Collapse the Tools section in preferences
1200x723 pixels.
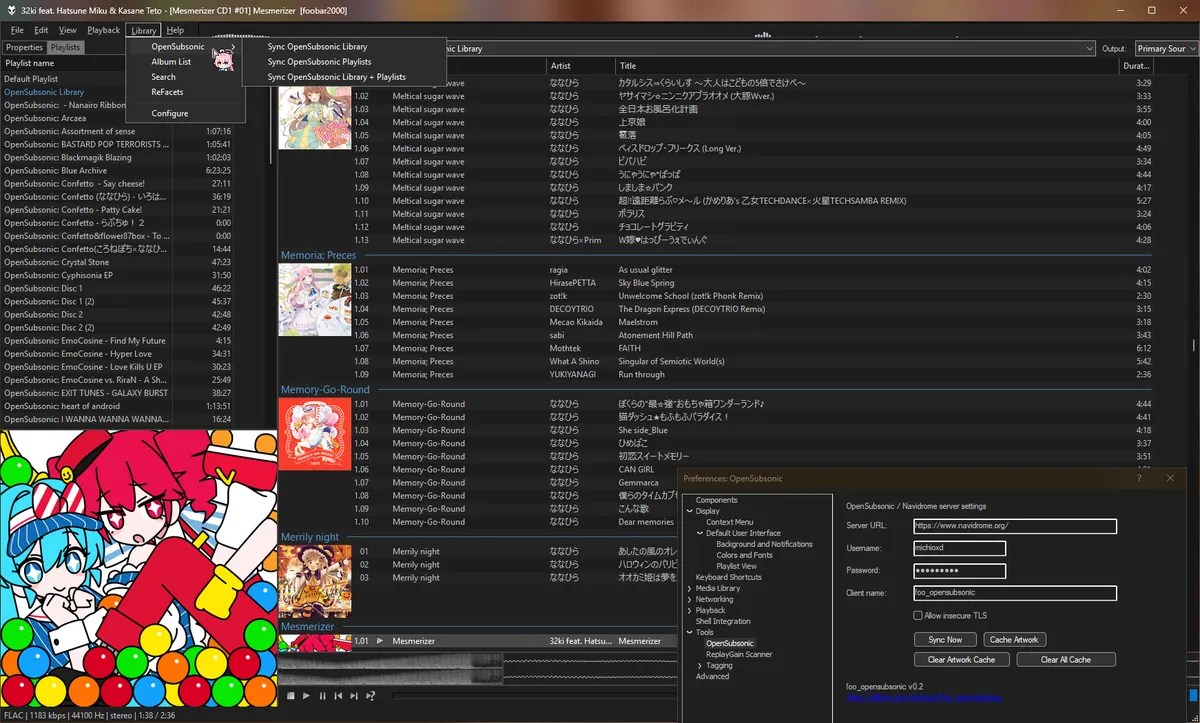688,632
